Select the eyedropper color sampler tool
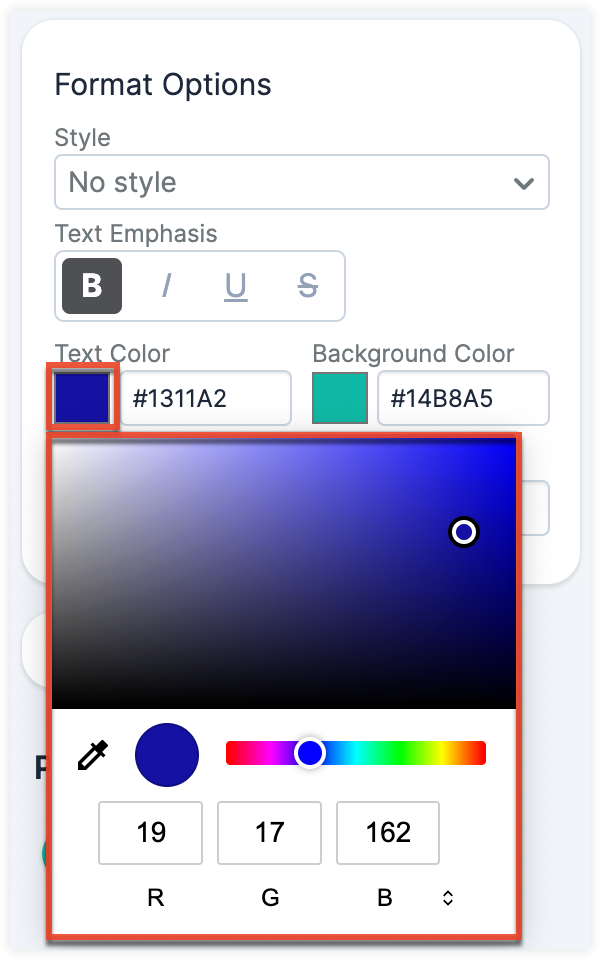 coord(91,754)
